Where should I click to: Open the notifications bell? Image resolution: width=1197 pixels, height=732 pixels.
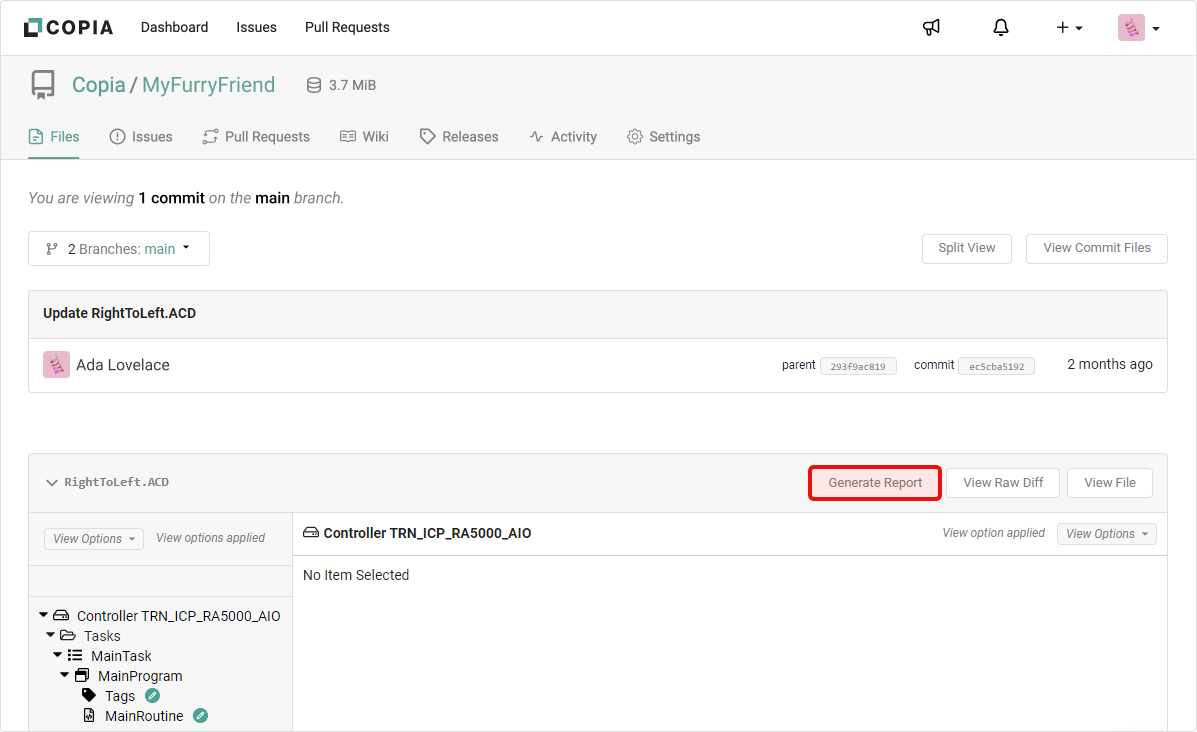click(x=1001, y=28)
